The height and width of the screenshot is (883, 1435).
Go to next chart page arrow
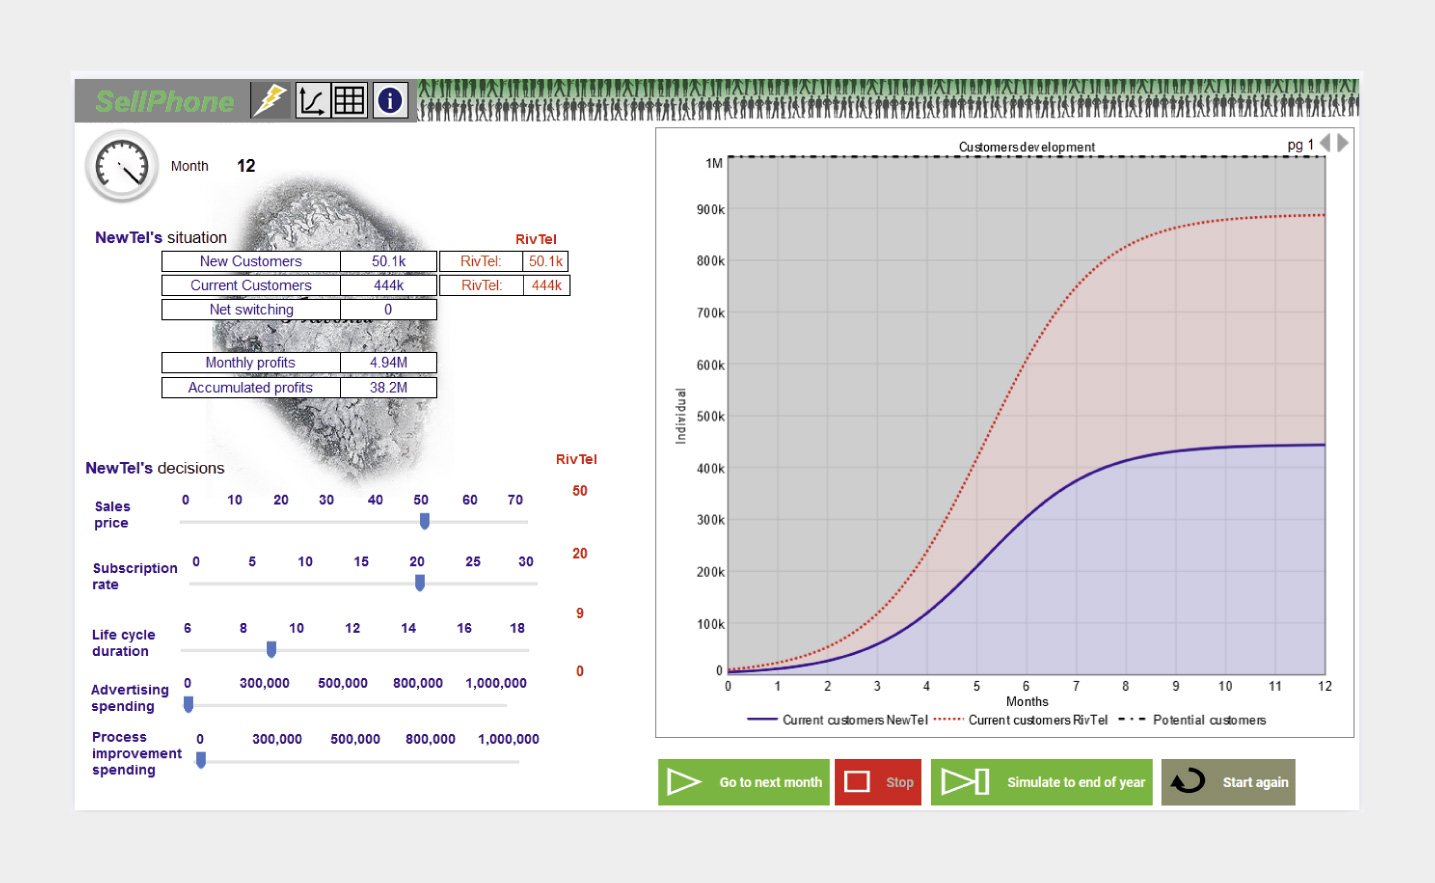pos(1343,143)
